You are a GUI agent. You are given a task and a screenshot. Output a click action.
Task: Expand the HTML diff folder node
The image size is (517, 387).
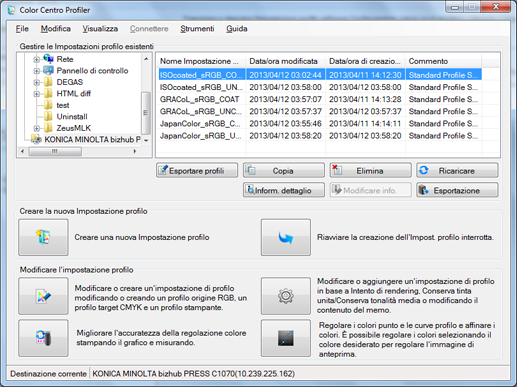[x=36, y=94]
